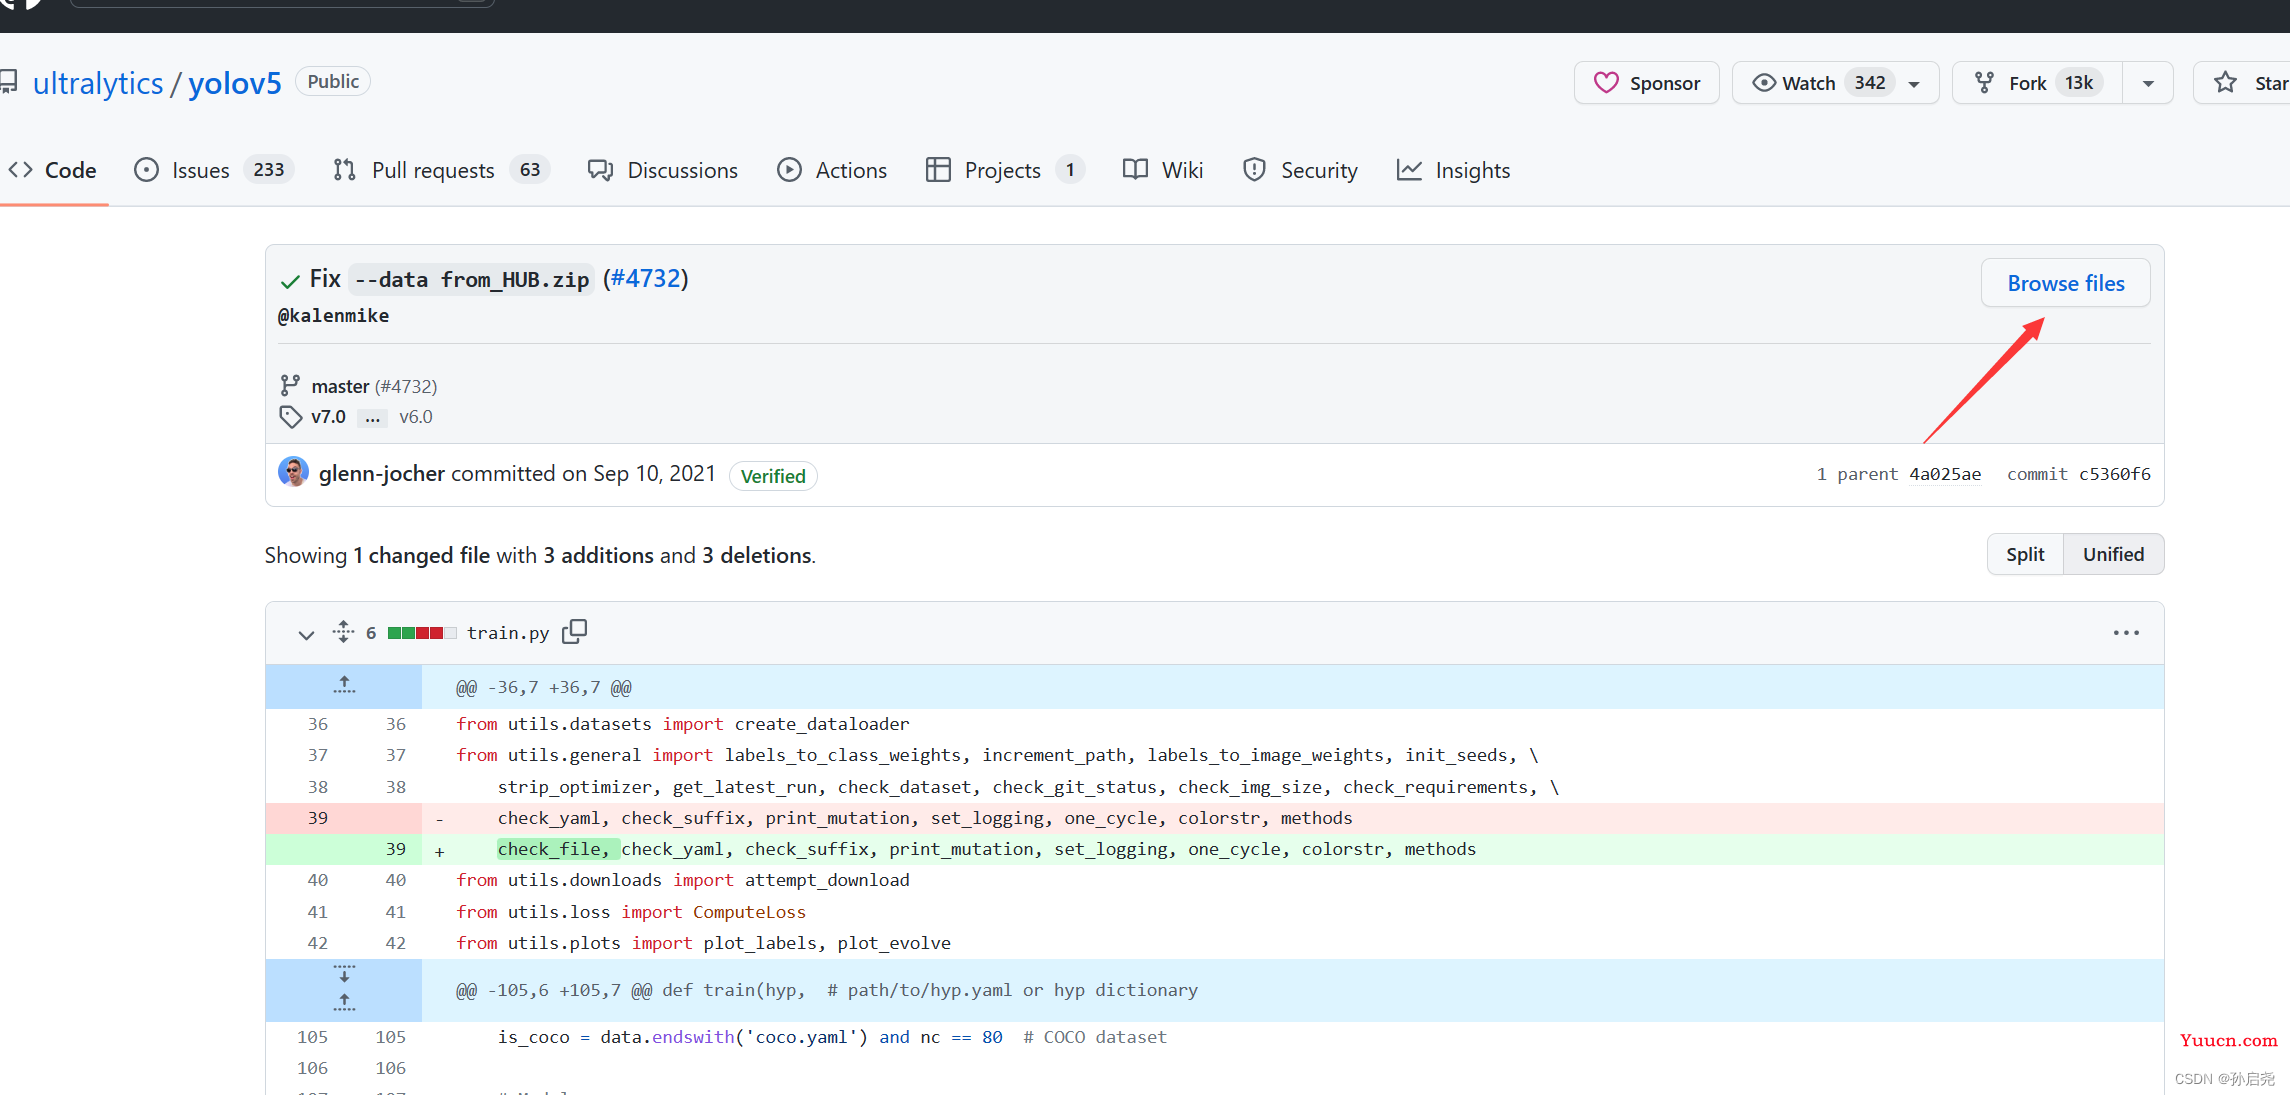Click the Sponsor heart button
The width and height of the screenshot is (2290, 1095).
[1646, 83]
